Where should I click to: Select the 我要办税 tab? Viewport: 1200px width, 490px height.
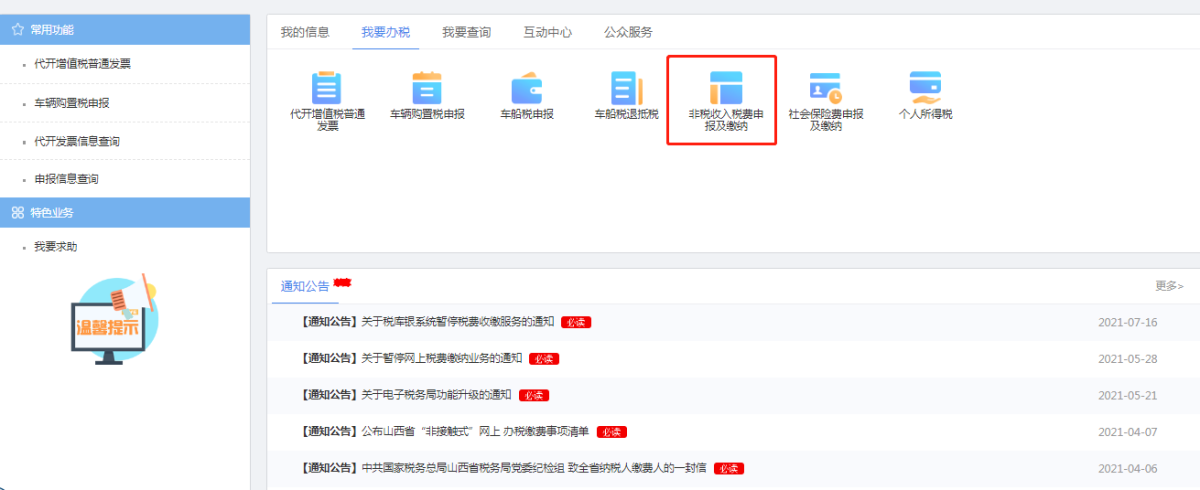[386, 32]
